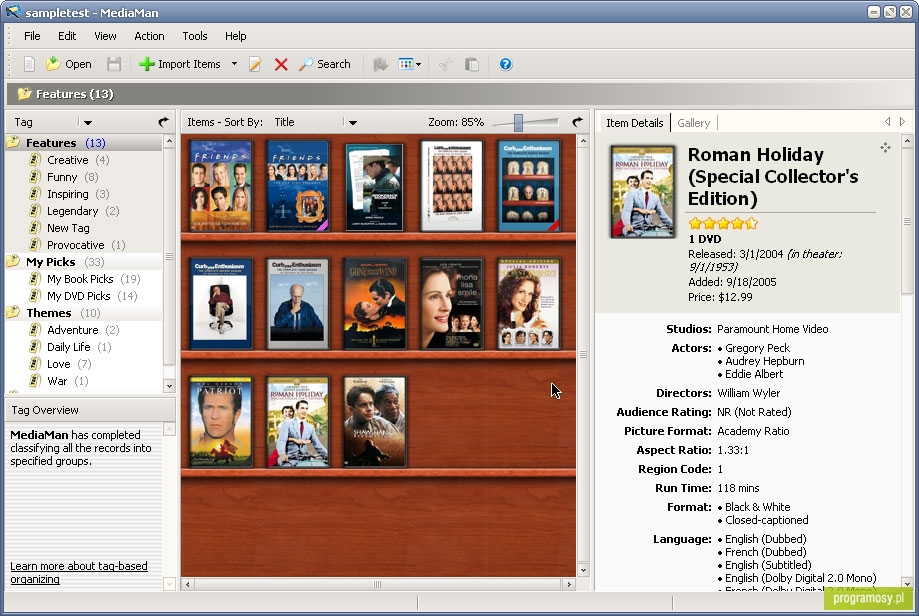The image size is (919, 616).
Task: Select the Love (7) tag
Action: click(69, 364)
